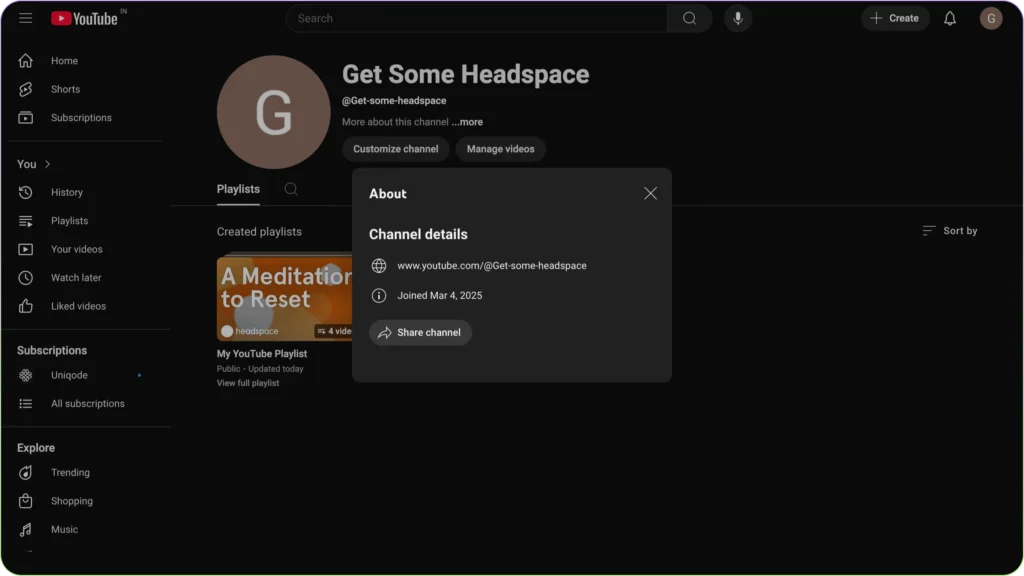Click the search magnifier icon

689,18
